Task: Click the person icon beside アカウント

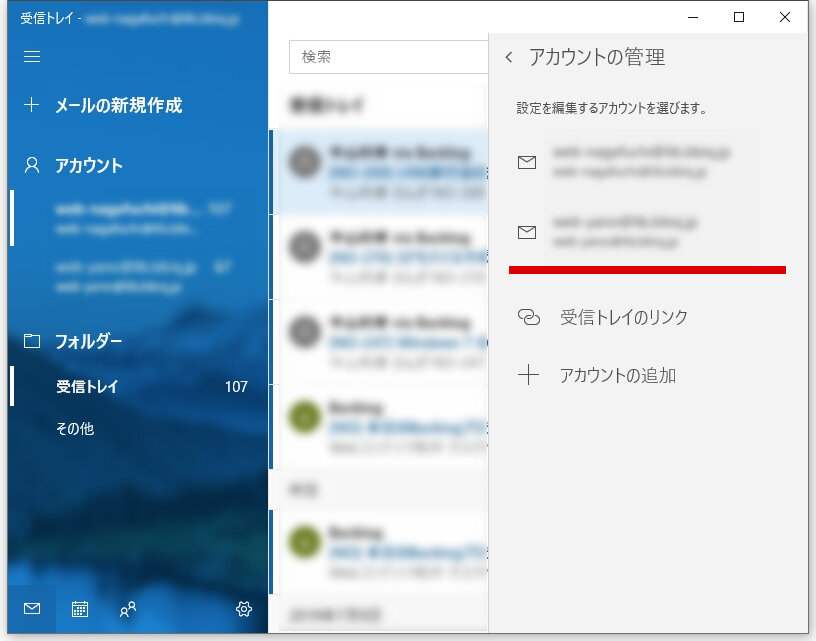Action: click(32, 165)
